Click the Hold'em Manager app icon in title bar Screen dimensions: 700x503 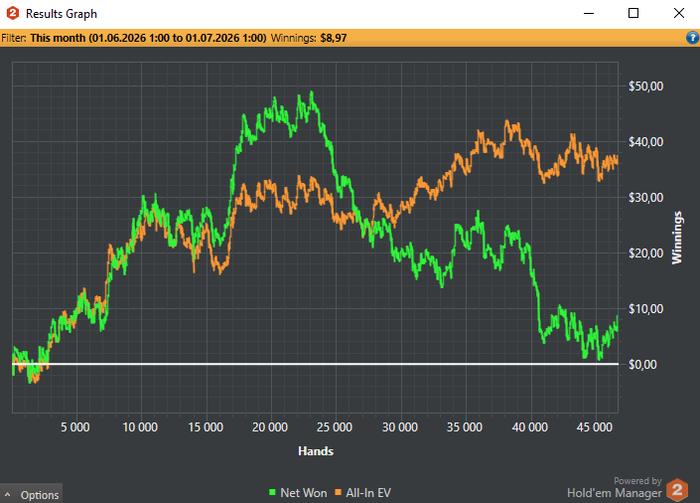[x=12, y=13]
